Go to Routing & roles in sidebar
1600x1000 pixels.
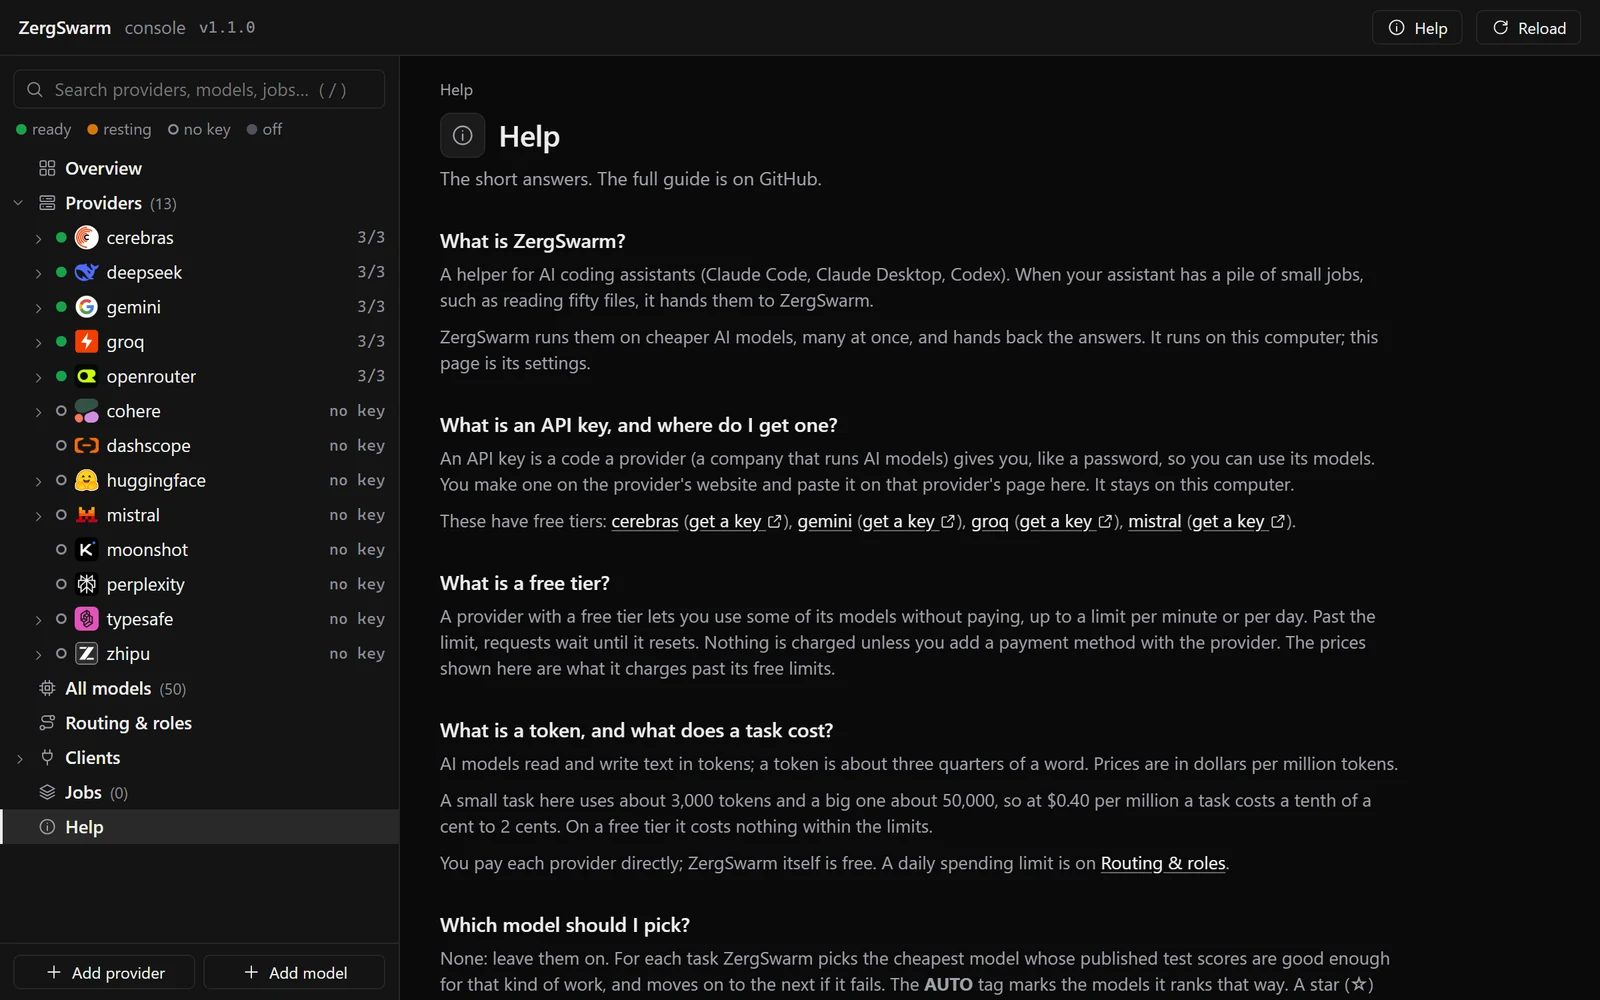200,723
